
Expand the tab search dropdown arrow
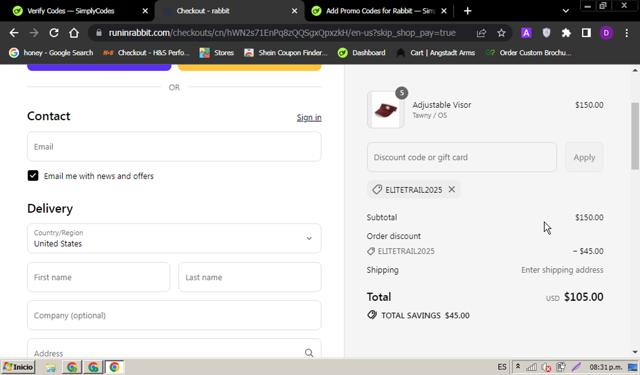[566, 11]
